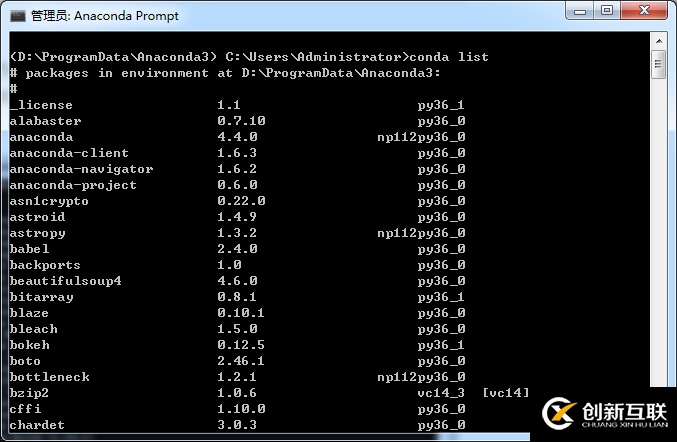Click version '0.22.0' of asn1crypto
Viewport: 677px width, 442px height.
pos(241,201)
